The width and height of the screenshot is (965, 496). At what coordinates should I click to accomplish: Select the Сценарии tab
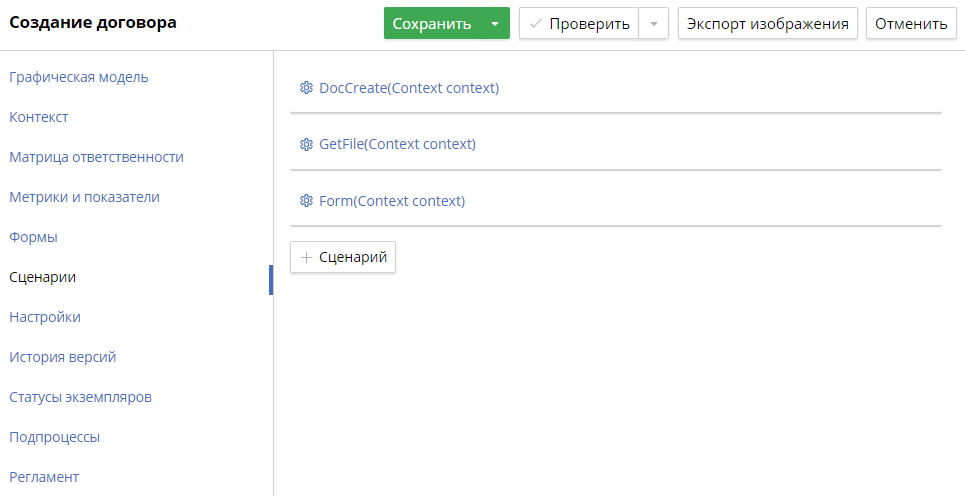click(42, 277)
